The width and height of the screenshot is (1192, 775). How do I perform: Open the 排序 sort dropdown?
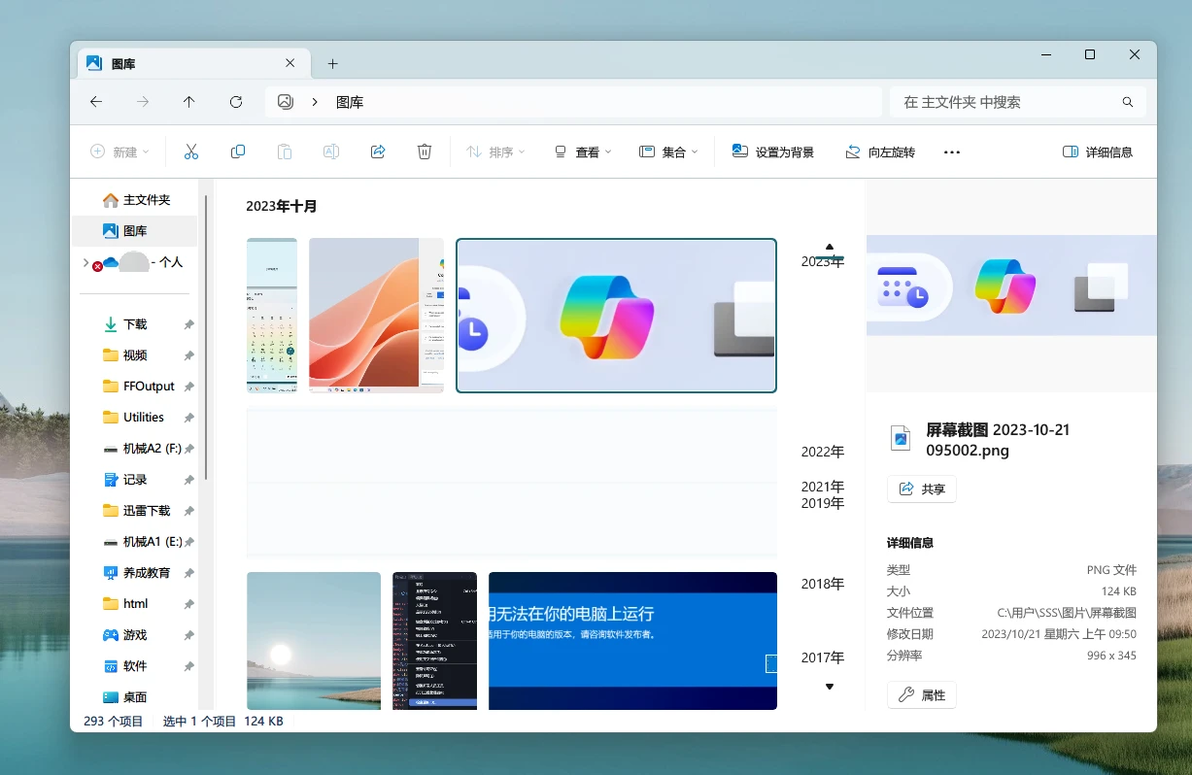click(x=496, y=152)
